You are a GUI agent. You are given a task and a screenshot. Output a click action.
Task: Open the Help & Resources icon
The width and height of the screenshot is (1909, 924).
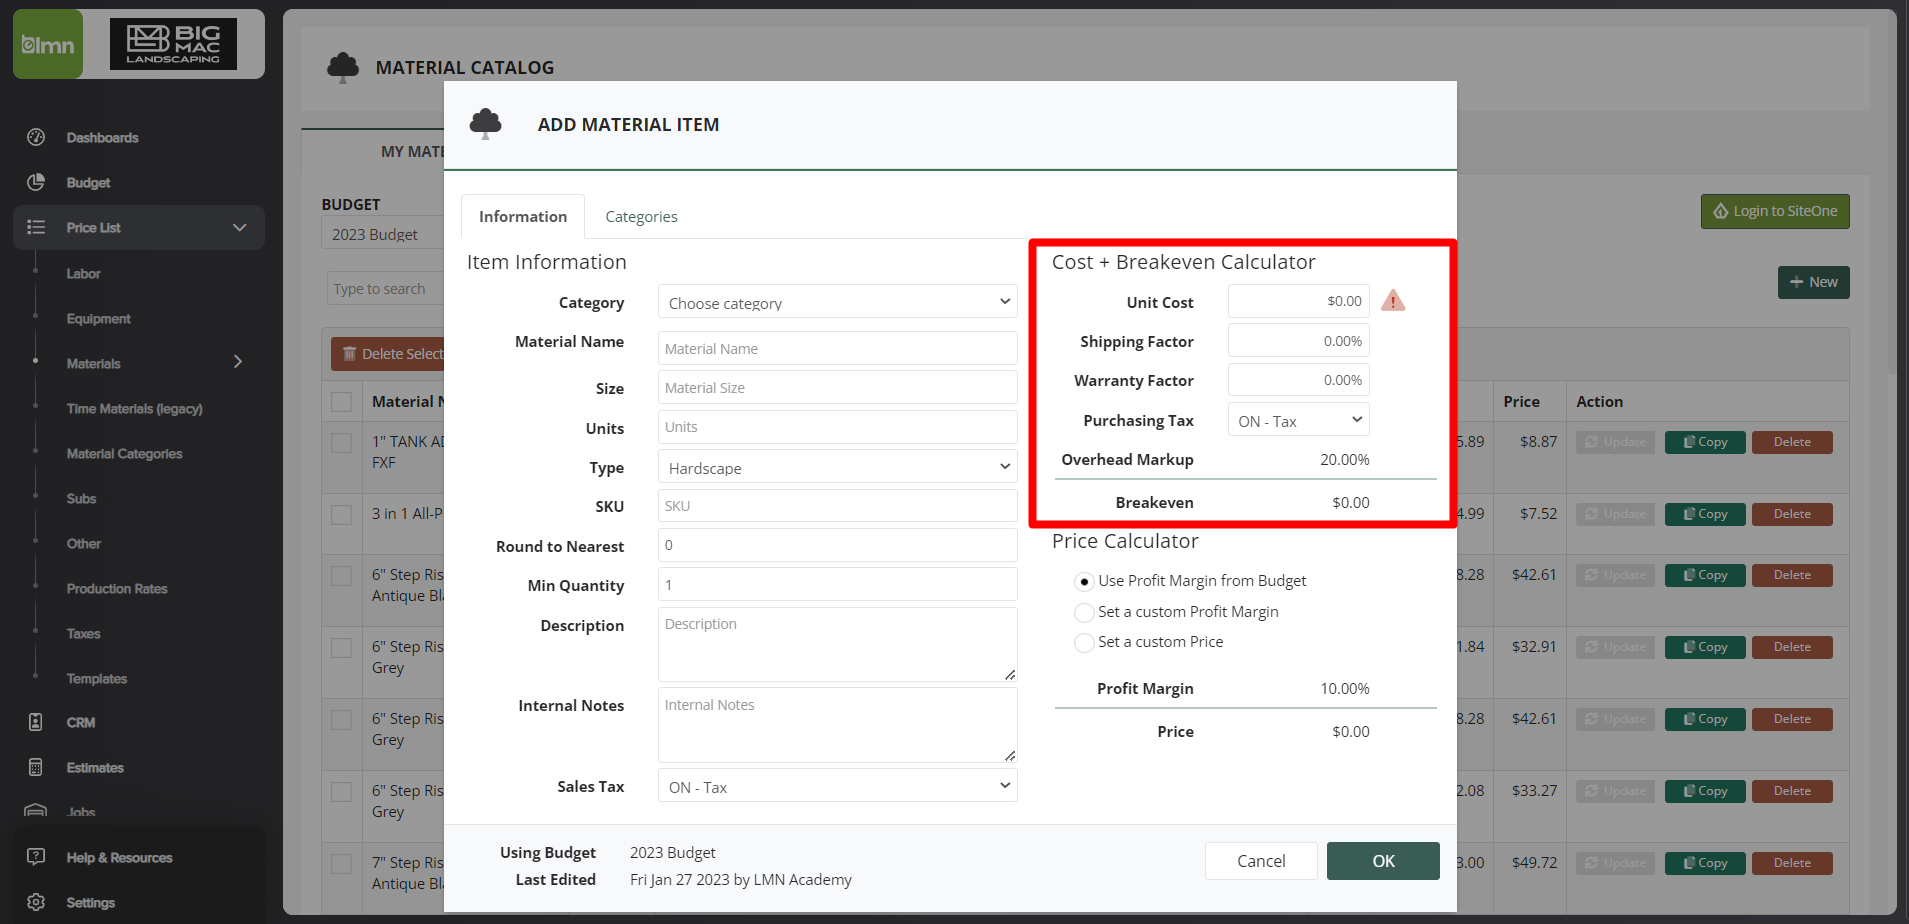(x=36, y=857)
